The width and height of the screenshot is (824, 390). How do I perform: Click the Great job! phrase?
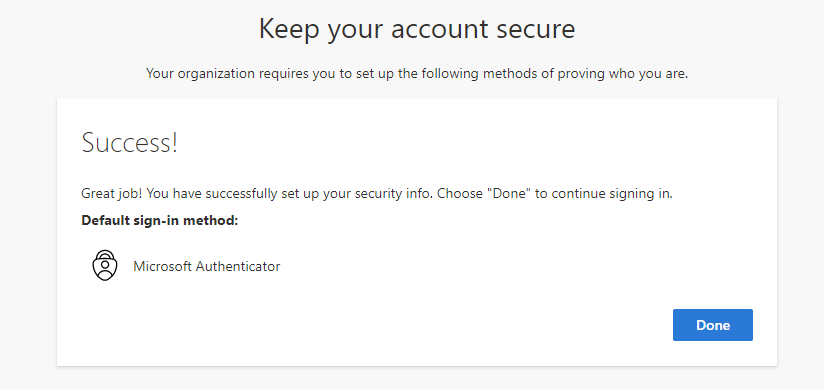(111, 194)
